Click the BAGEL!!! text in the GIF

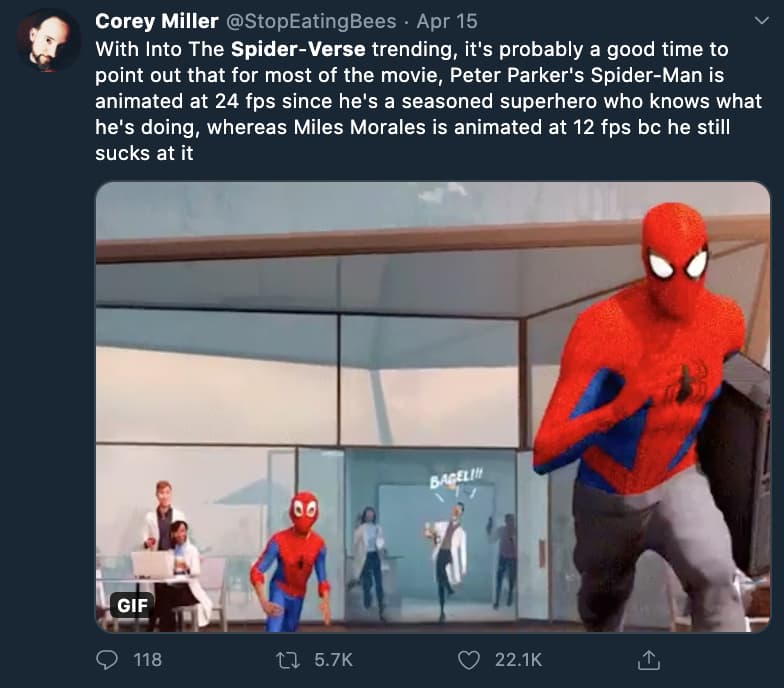click(x=450, y=482)
